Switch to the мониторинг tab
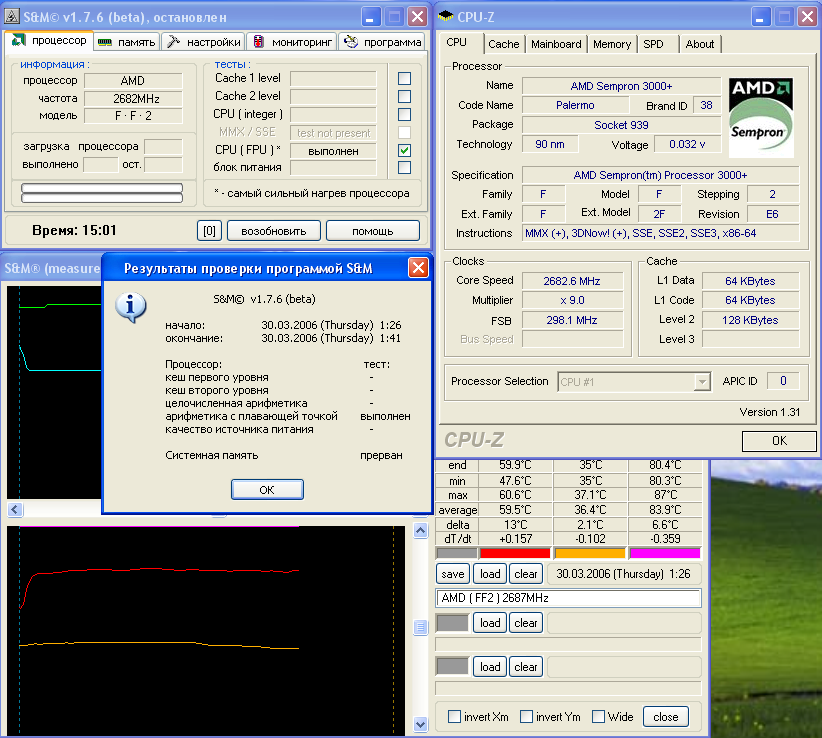Screen dimensions: 822x738 (x=292, y=42)
